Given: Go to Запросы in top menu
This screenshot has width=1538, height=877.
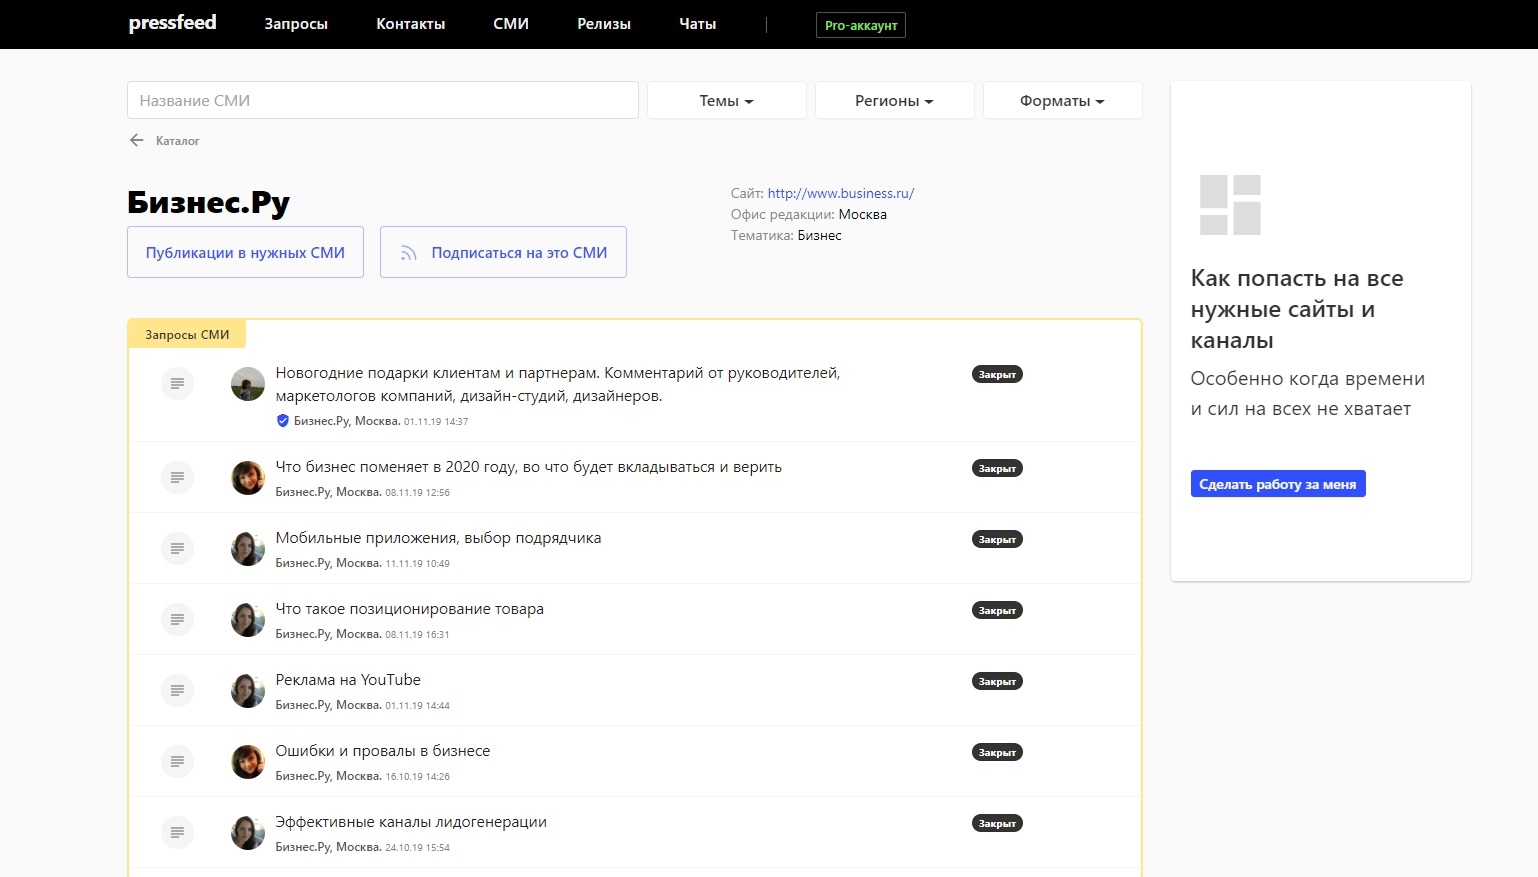Looking at the screenshot, I should (296, 24).
